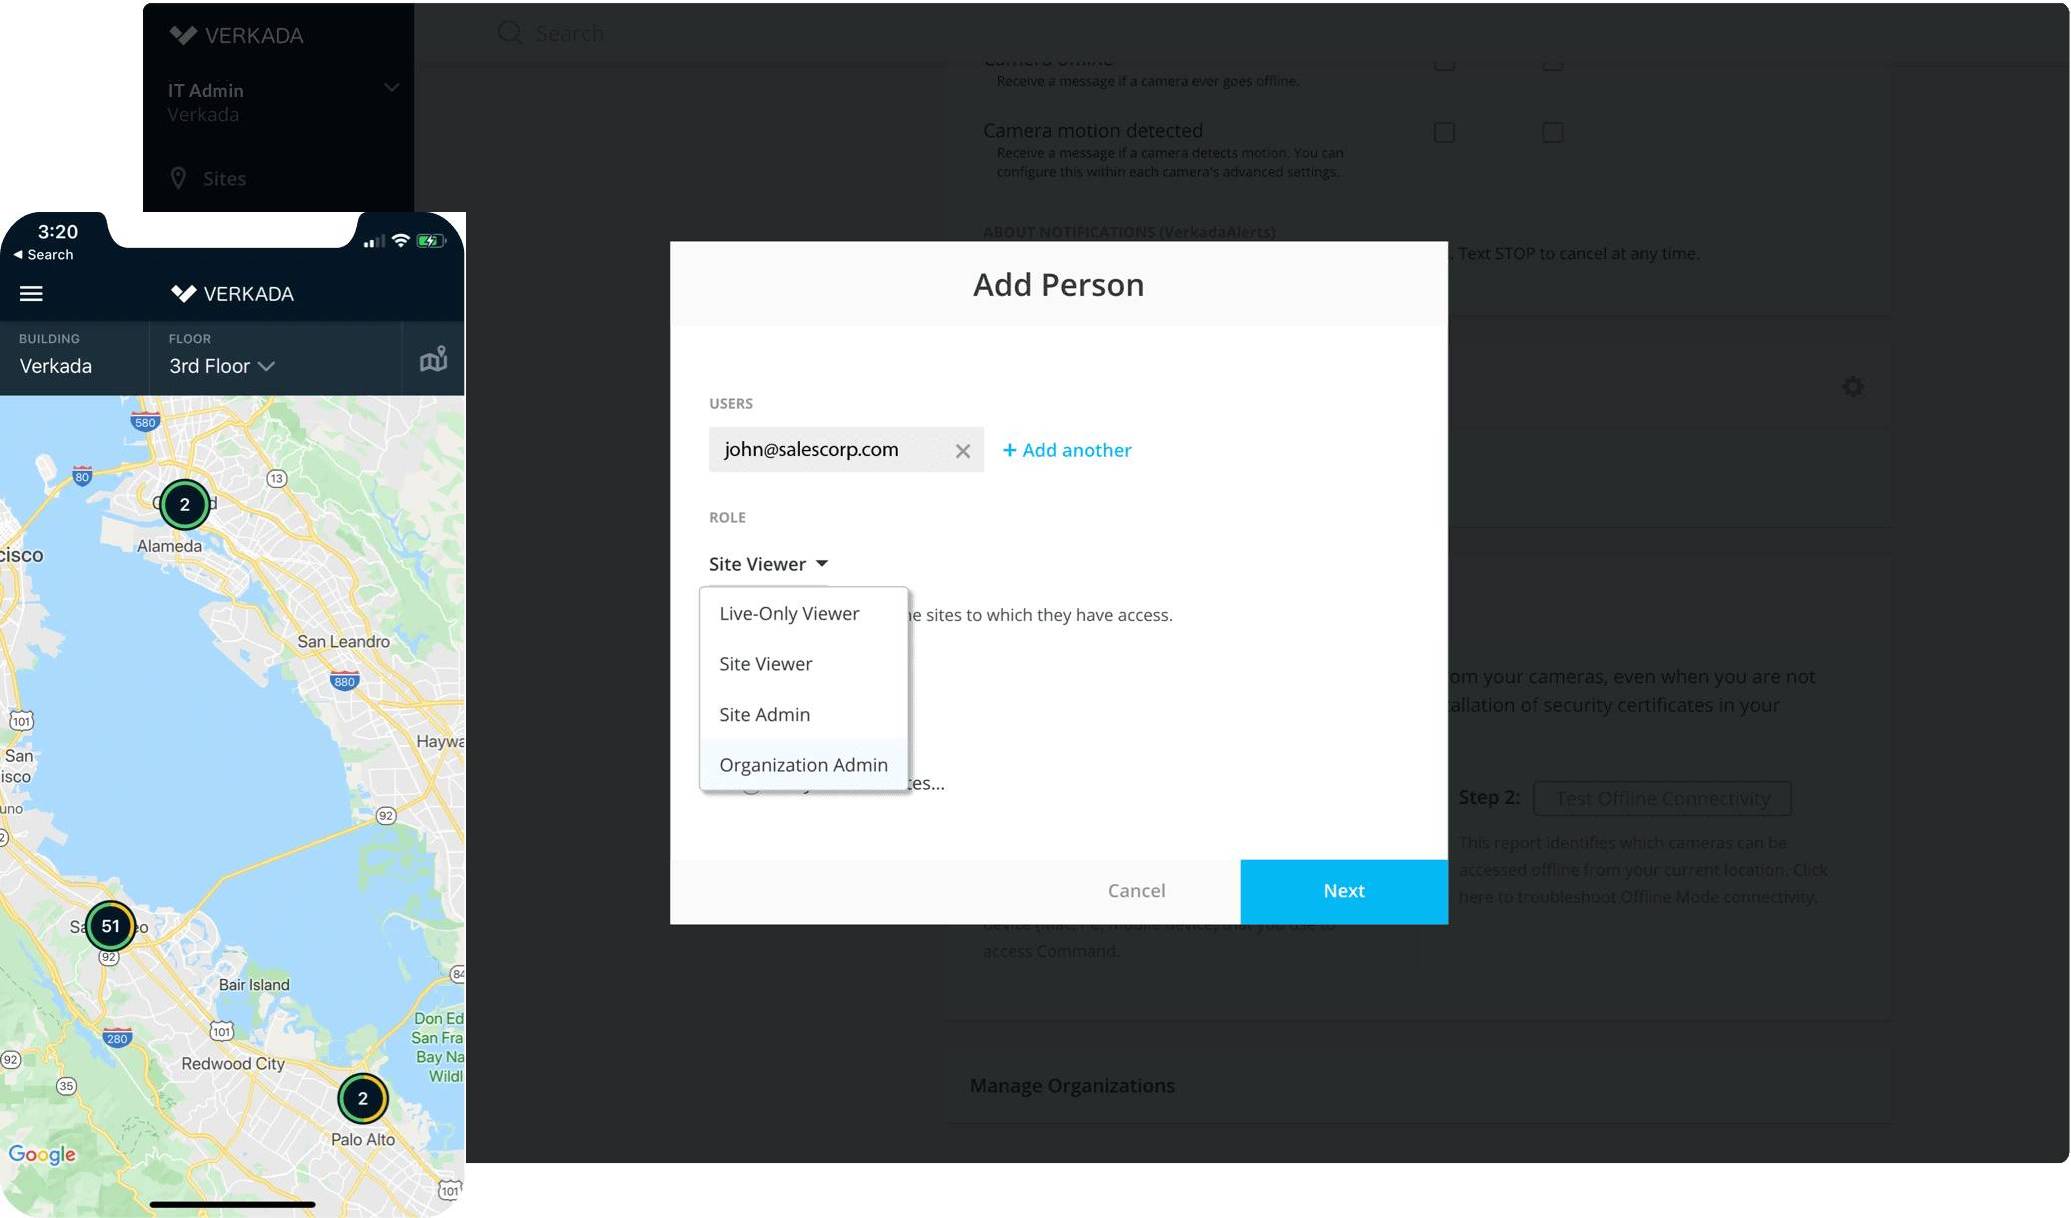Tap the 51 camera cluster marker
The height and width of the screenshot is (1218, 2071).
110,926
